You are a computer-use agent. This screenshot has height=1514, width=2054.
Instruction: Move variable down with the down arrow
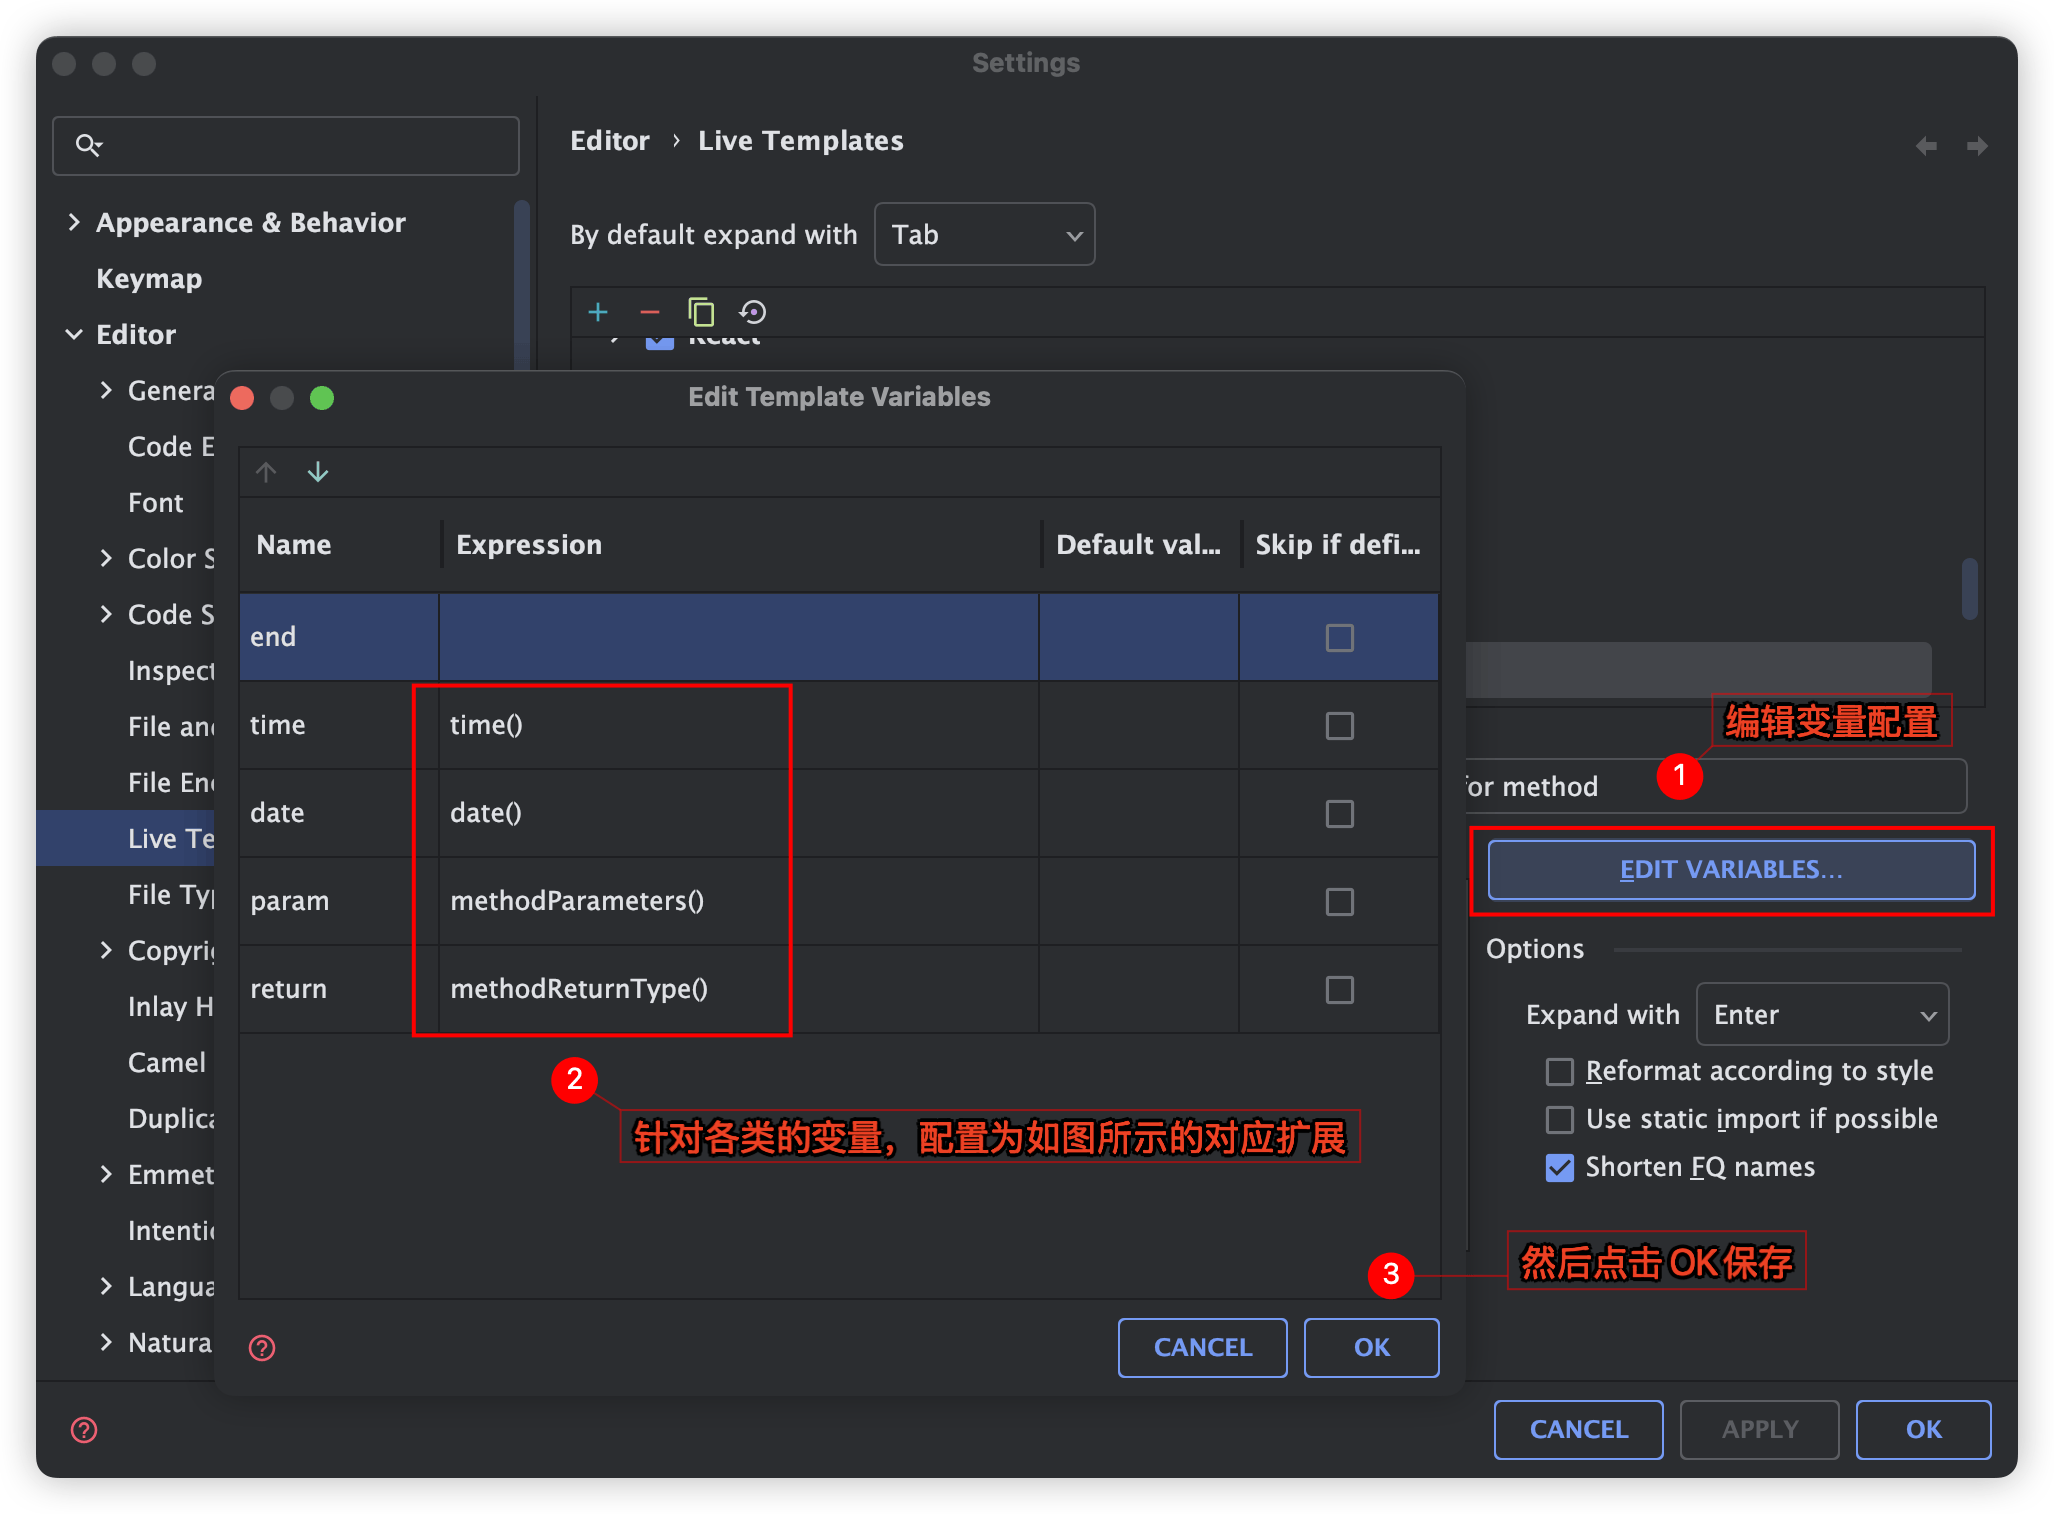point(318,471)
